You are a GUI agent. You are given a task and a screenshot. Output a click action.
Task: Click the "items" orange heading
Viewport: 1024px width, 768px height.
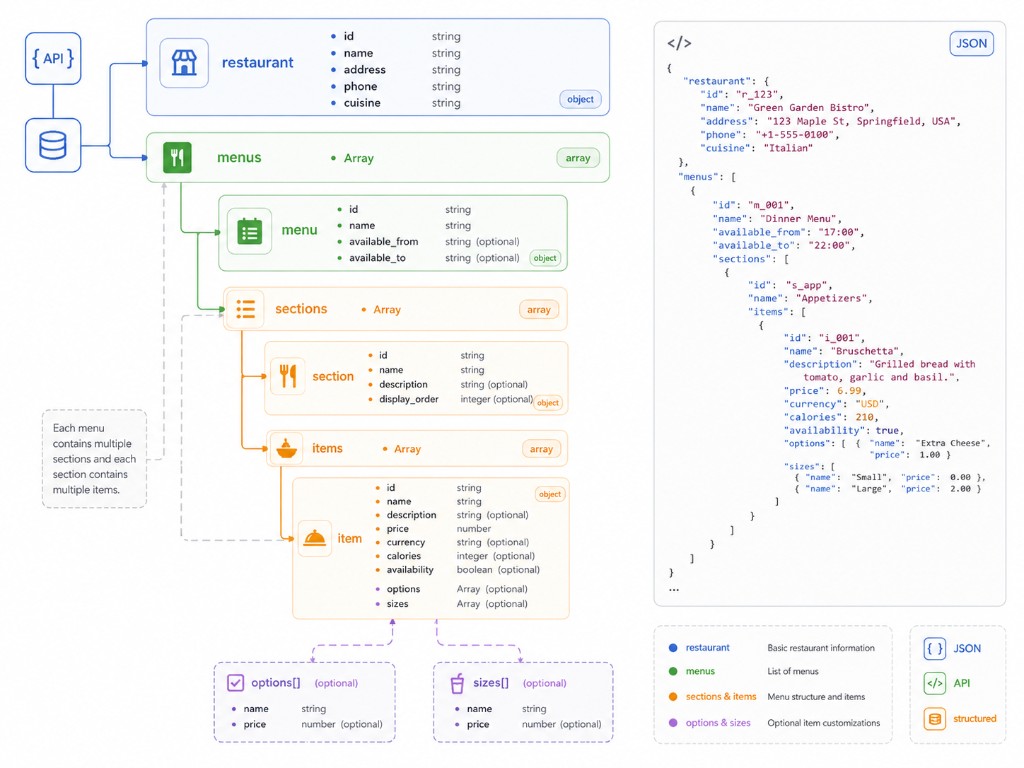click(x=327, y=449)
